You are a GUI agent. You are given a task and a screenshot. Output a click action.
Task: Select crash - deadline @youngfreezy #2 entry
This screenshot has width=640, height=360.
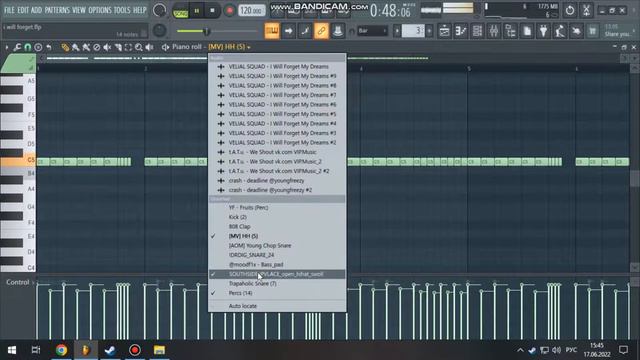(277, 190)
